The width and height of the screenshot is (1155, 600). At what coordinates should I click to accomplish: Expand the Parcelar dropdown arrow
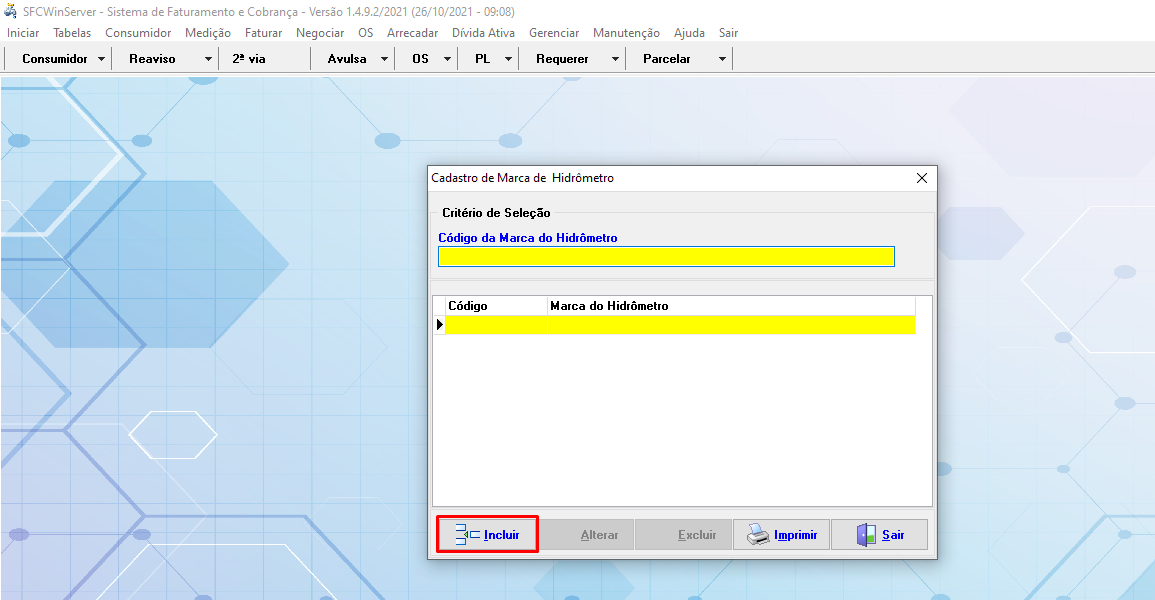[x=722, y=59]
